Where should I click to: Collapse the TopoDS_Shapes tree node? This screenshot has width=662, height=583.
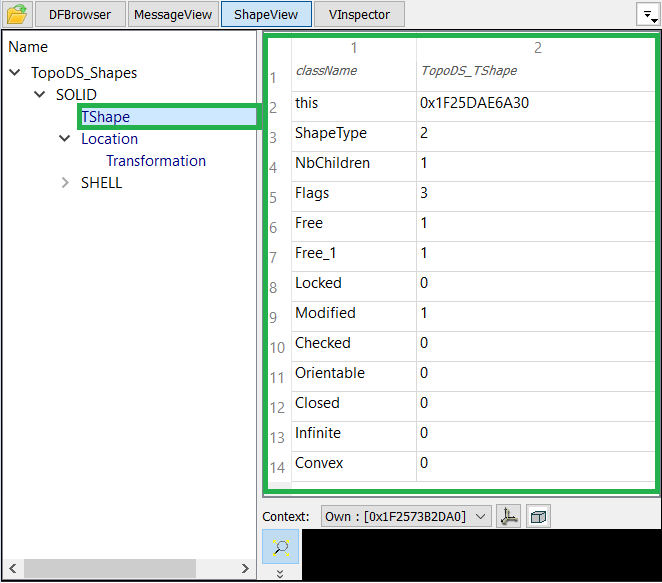15,73
